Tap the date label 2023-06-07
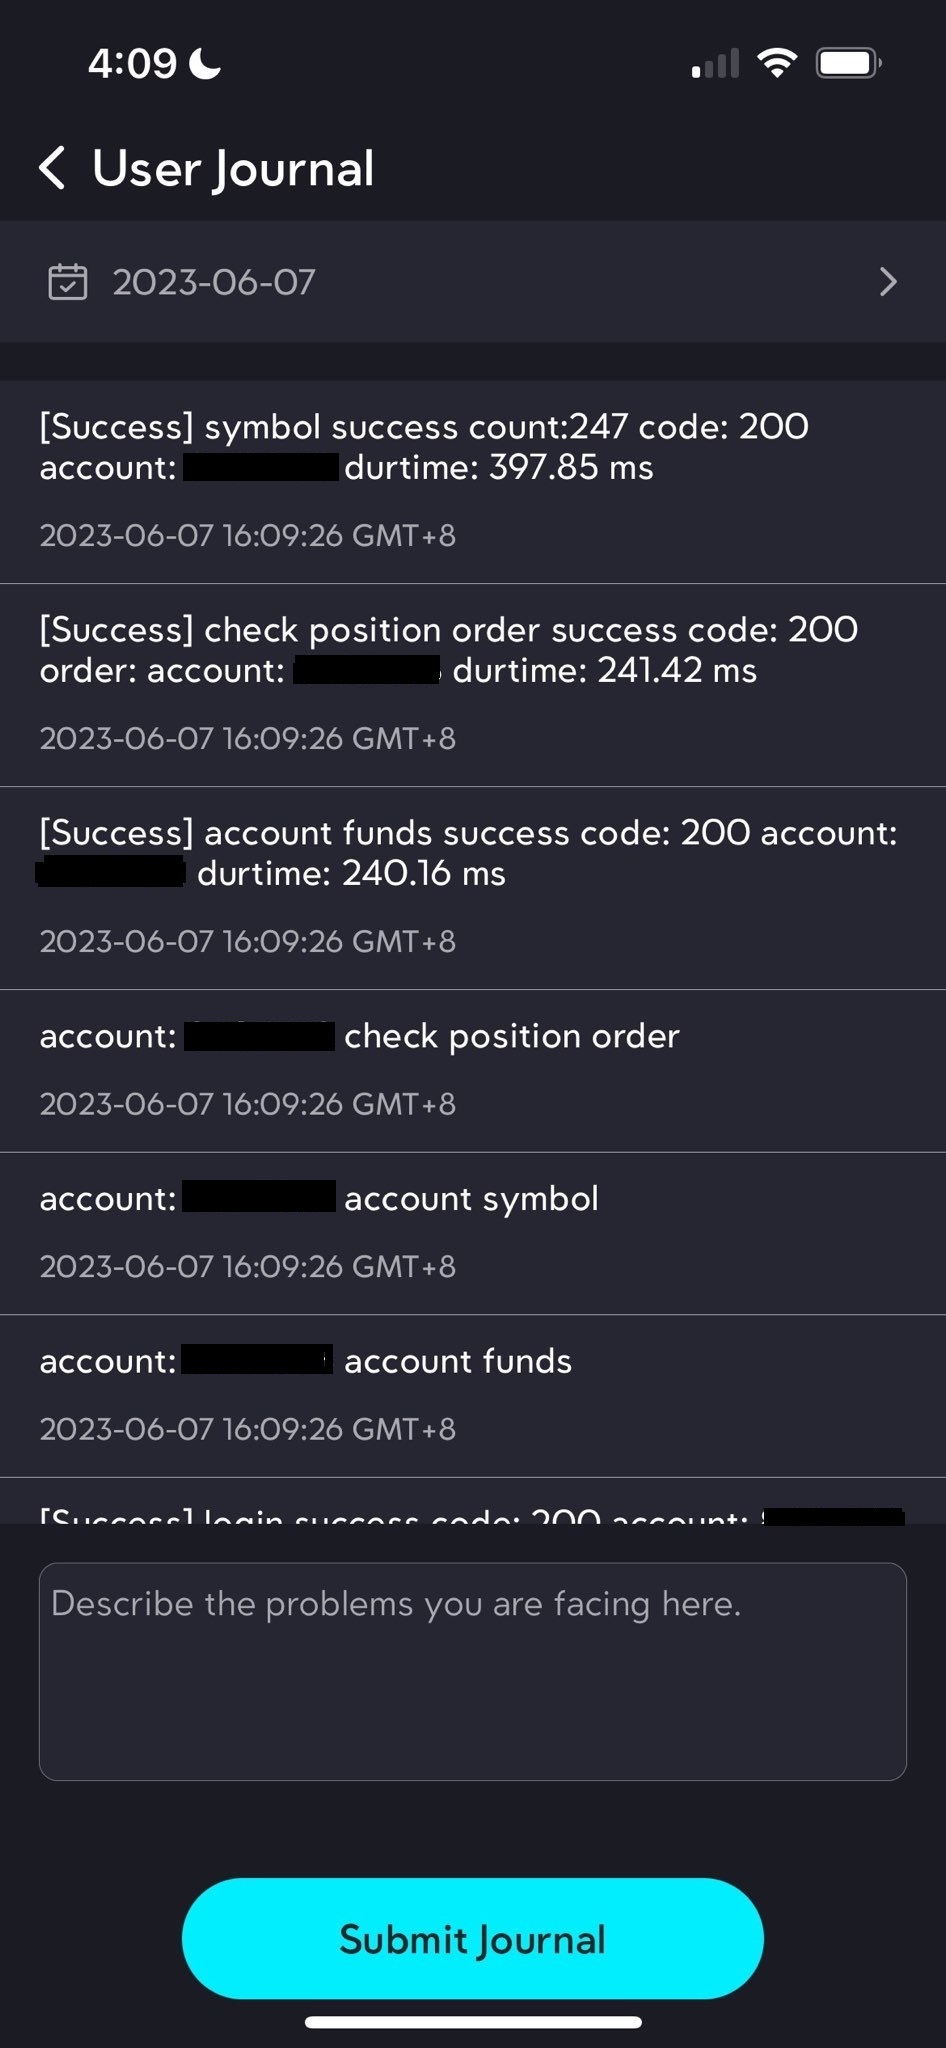 (213, 282)
